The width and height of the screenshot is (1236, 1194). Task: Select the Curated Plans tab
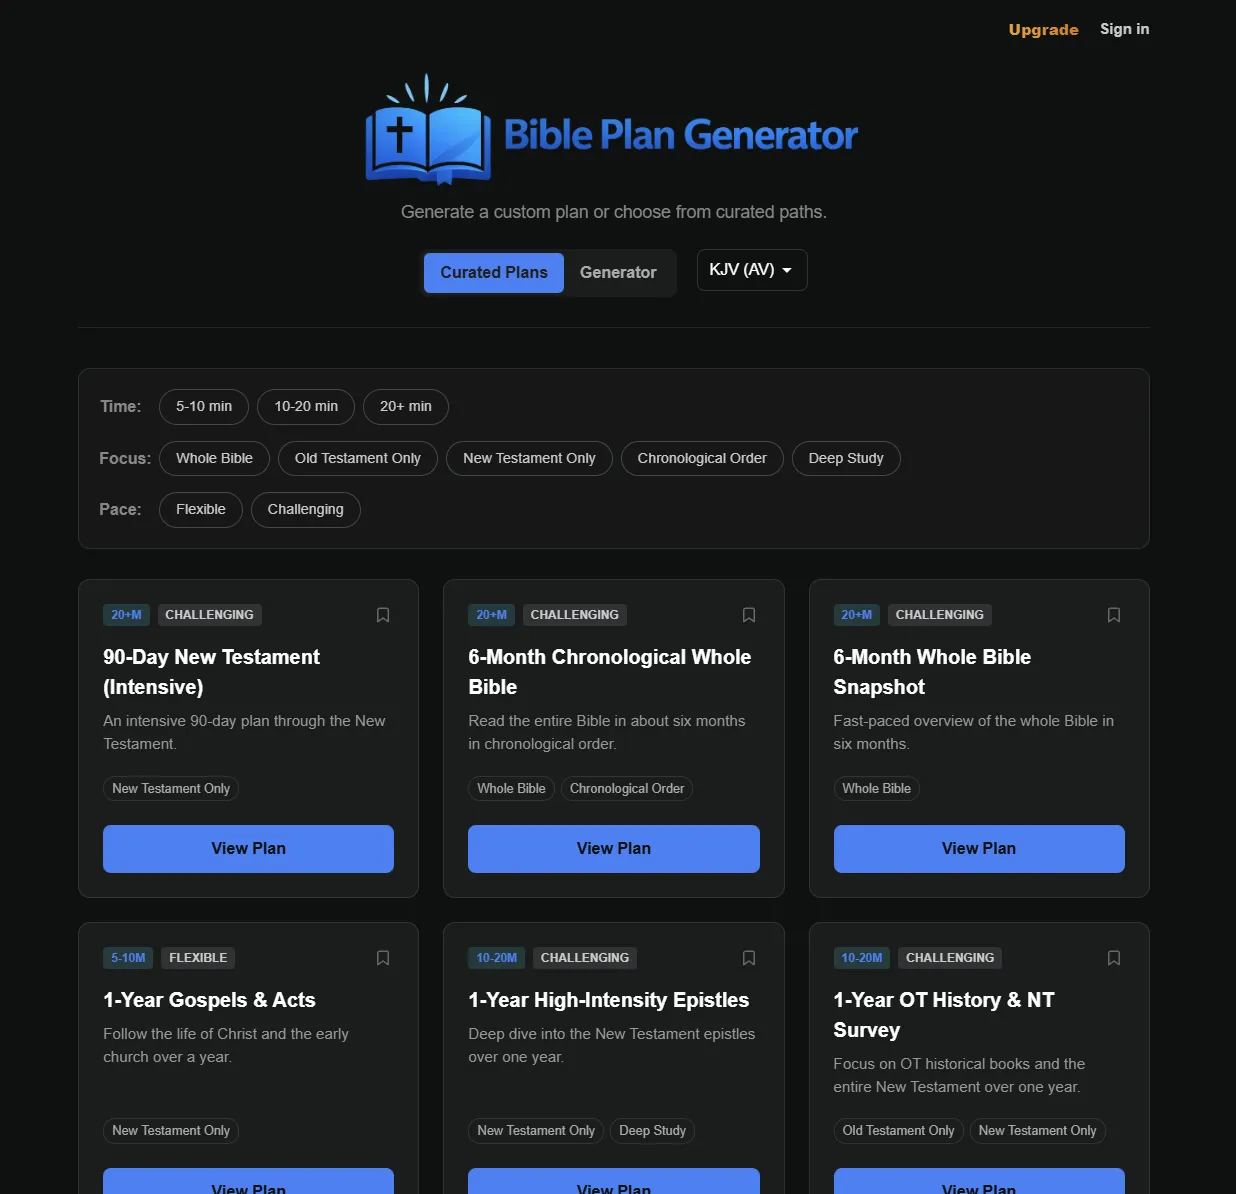(x=493, y=272)
